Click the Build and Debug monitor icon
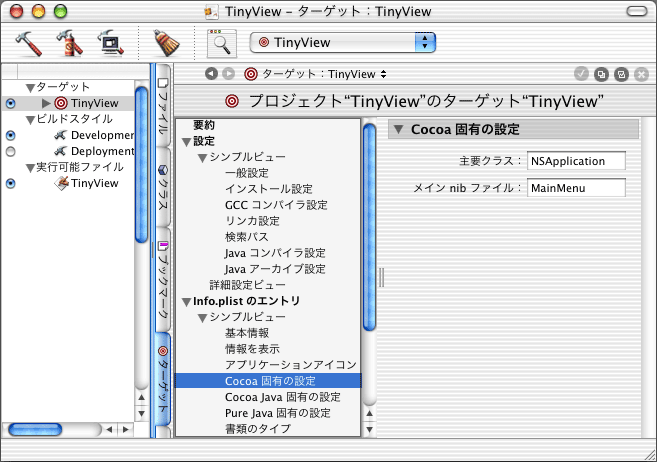 (x=108, y=43)
